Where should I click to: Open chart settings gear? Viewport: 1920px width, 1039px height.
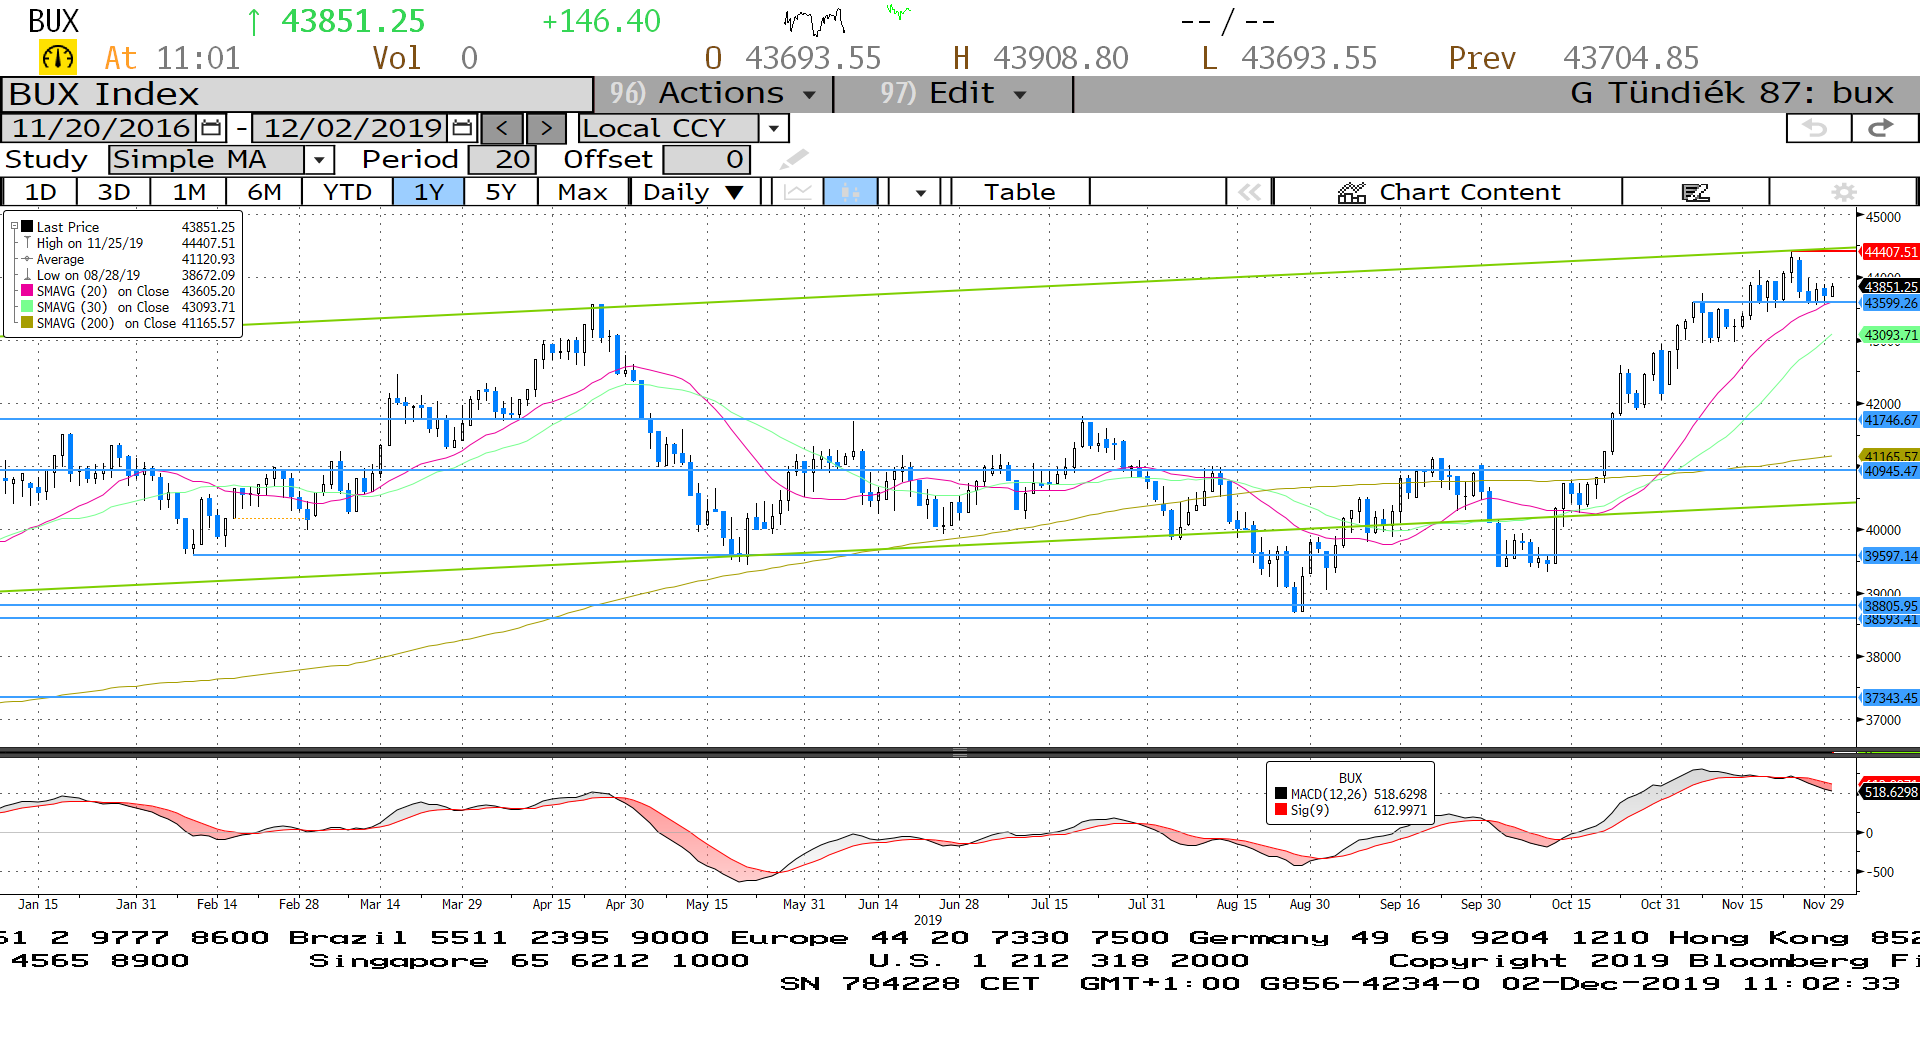pyautogui.click(x=1843, y=192)
